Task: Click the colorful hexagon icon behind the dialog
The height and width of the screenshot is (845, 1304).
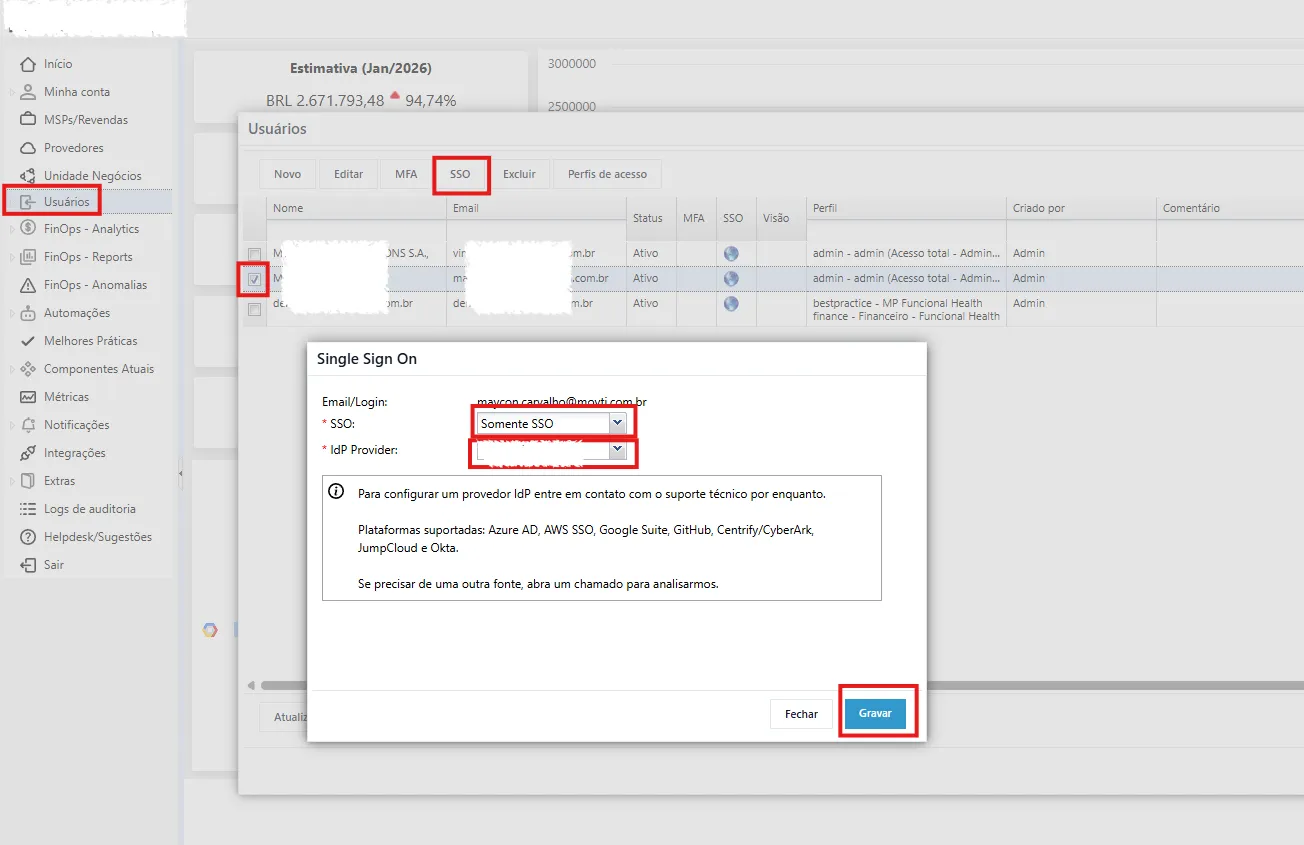Action: [210, 630]
